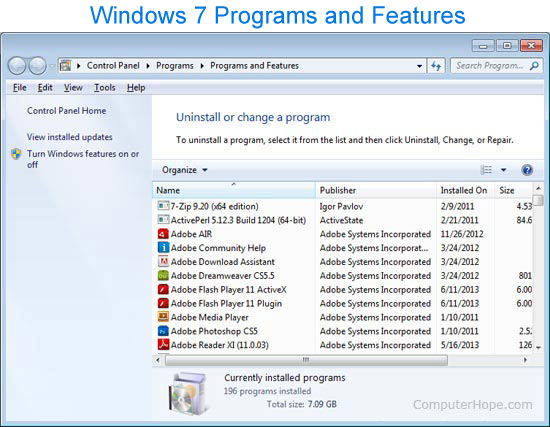Click the installed programs box icon in details pane

(188, 394)
